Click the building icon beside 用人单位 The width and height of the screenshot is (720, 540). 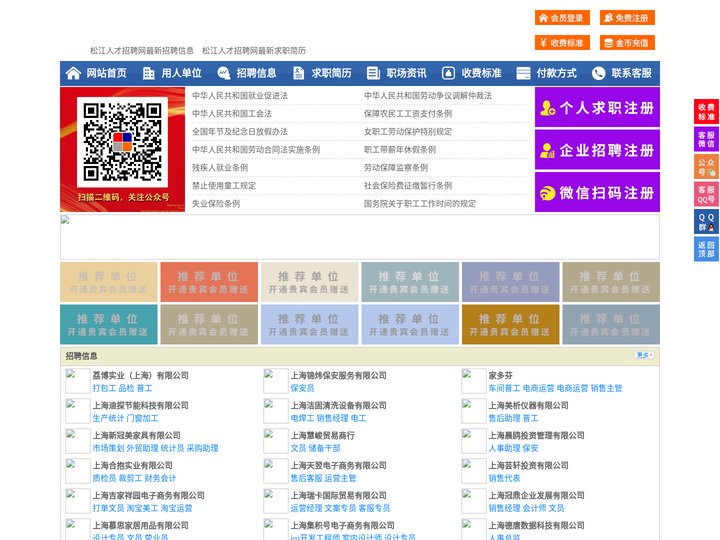tap(148, 73)
